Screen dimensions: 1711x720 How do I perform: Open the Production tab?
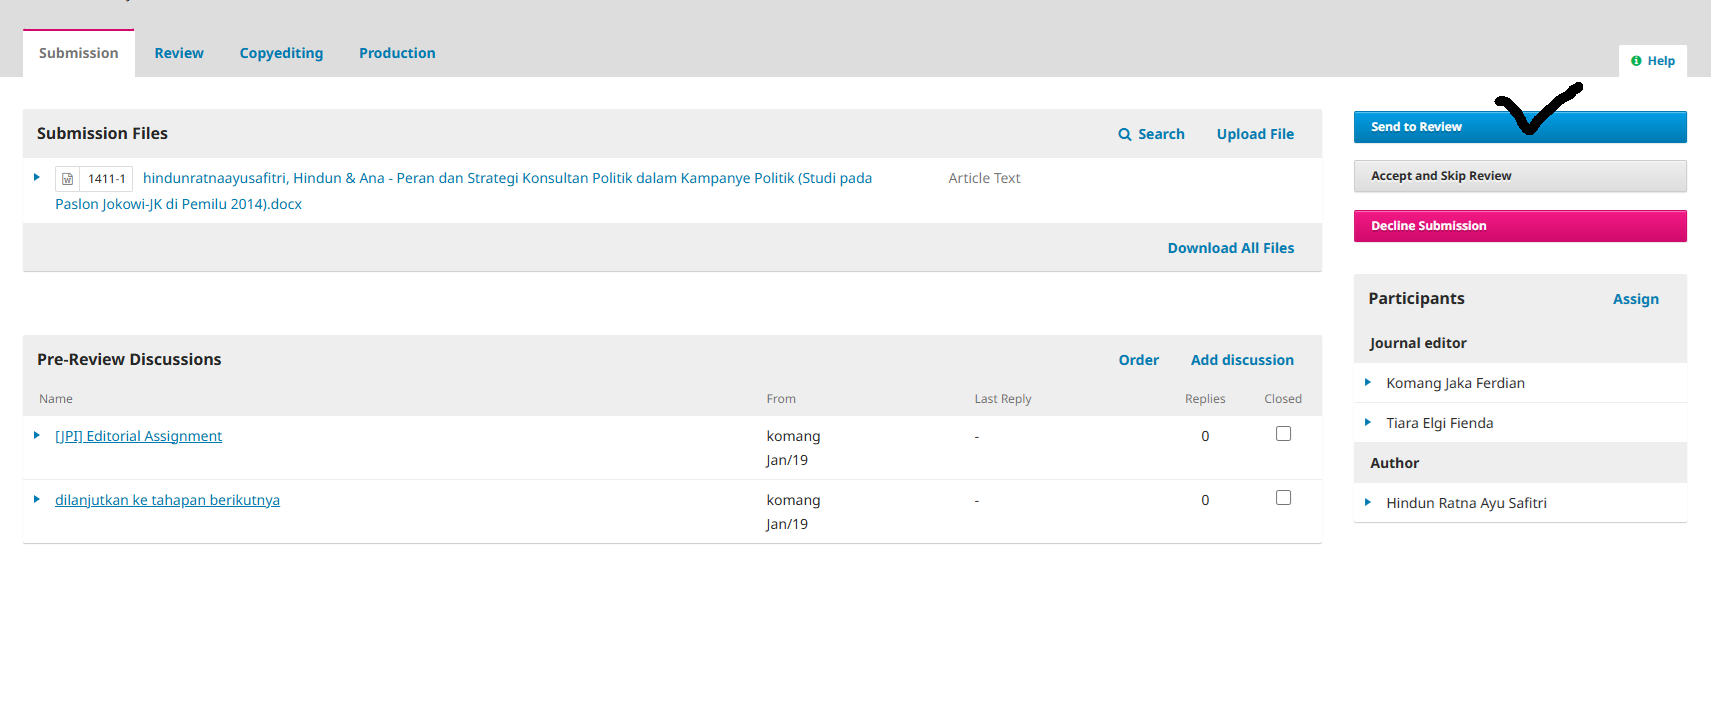(397, 53)
